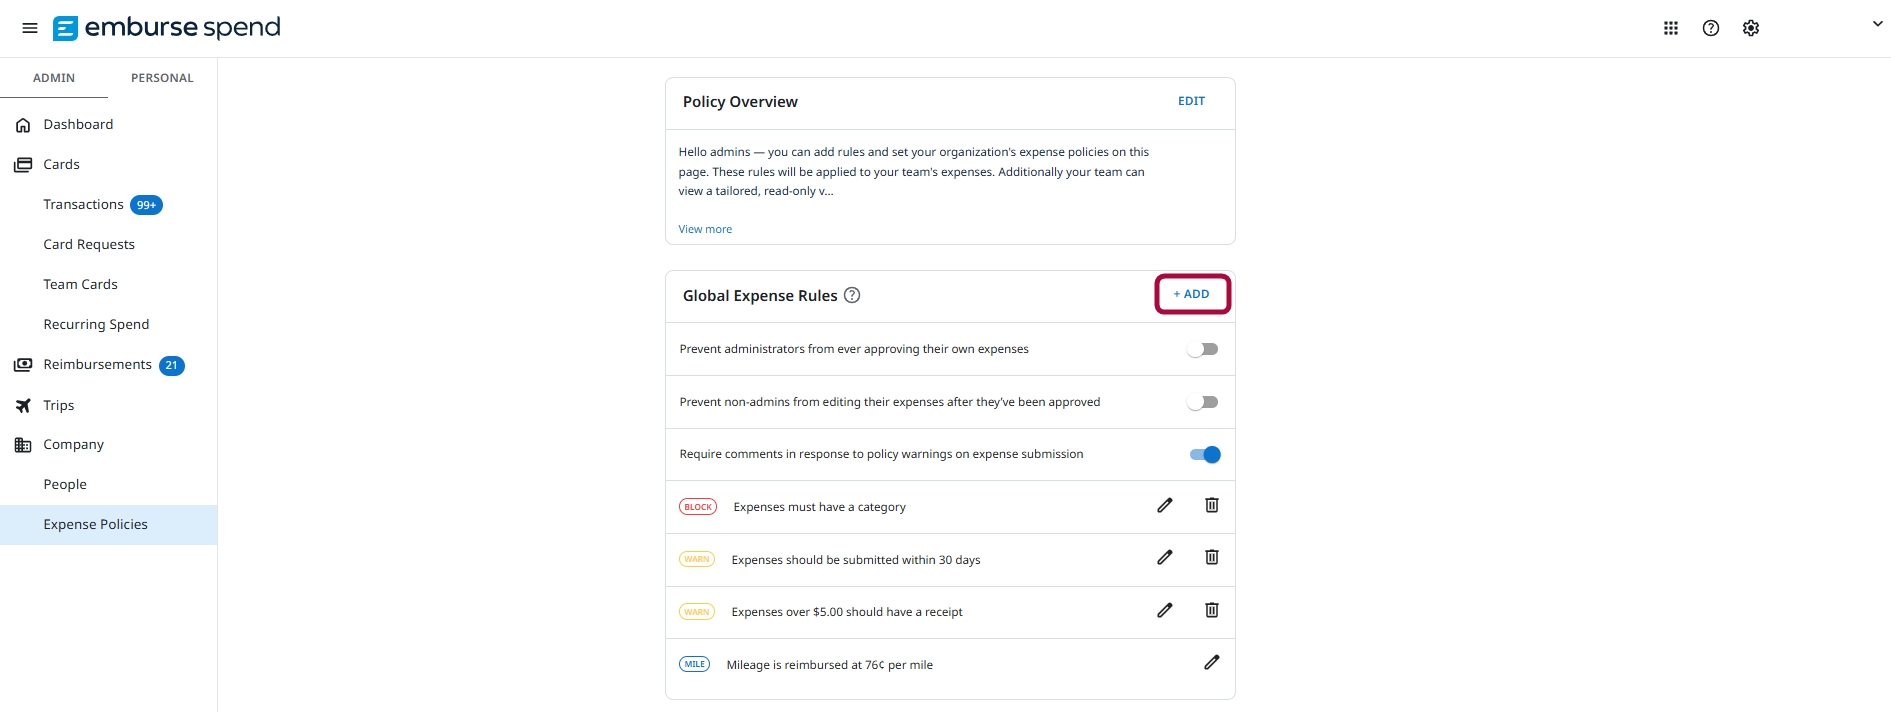Screen dimensions: 1891x712
Task: Edit the 'Expenses must have a category' rule
Action: 1165,506
